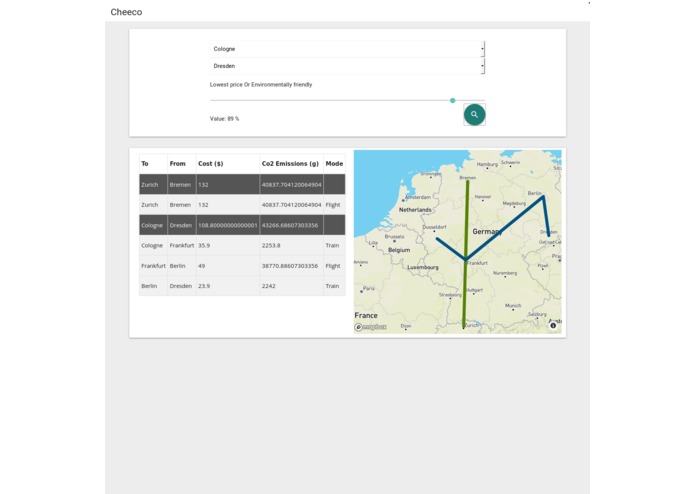Click the Hamburg label on the map
The image size is (695, 494).
pos(487,164)
